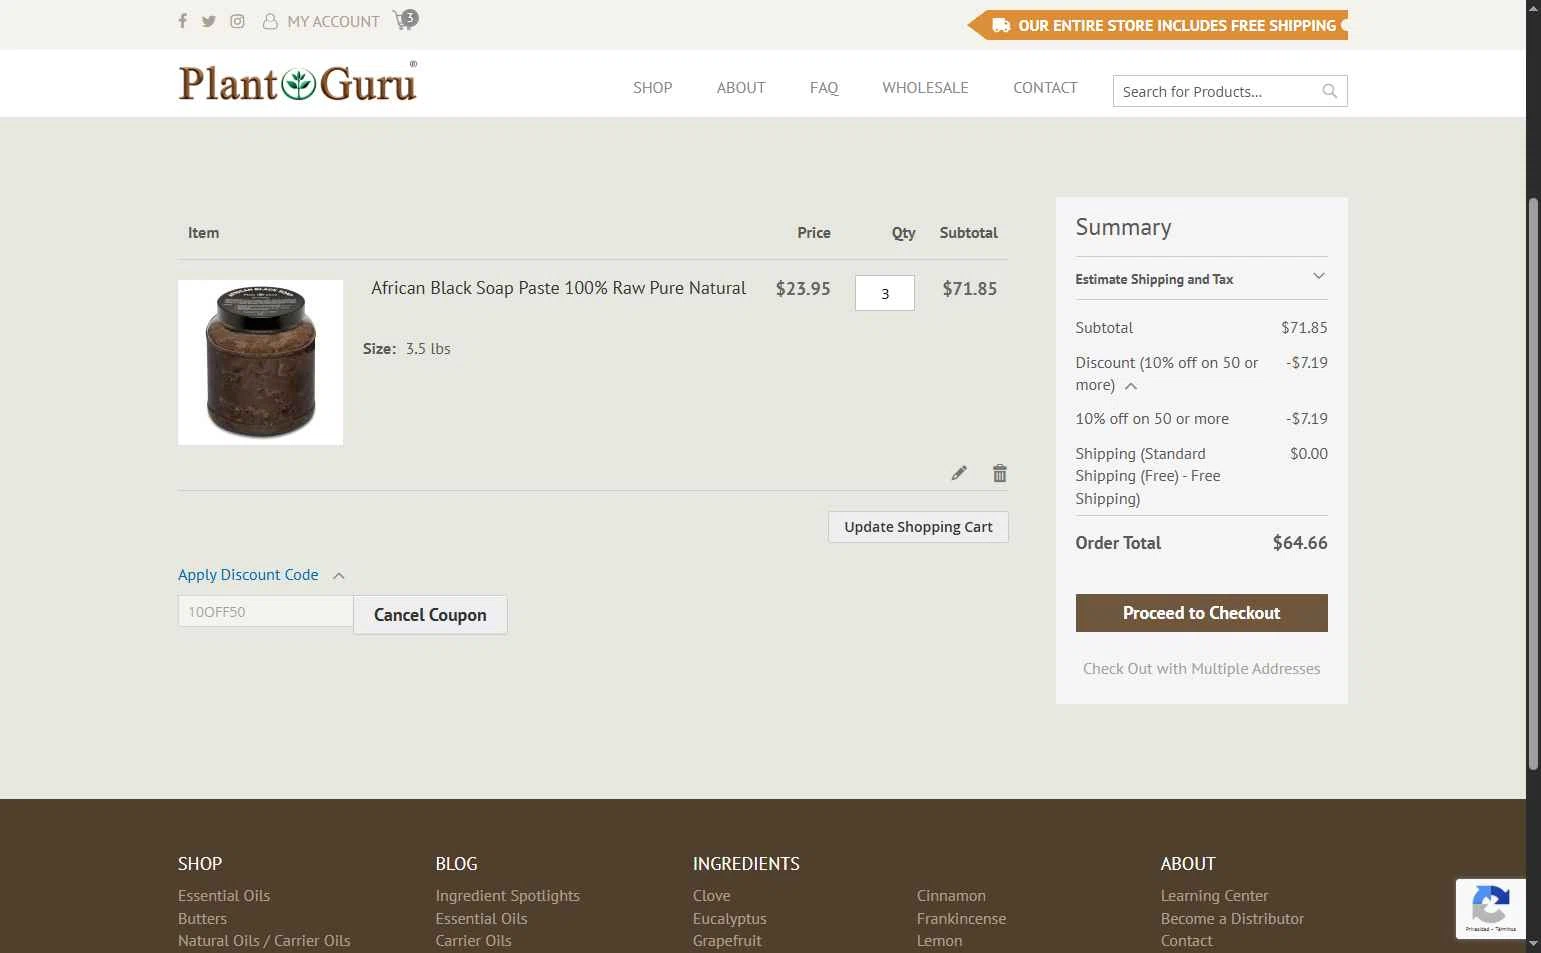This screenshot has width=1541, height=953.
Task: Collapse the Apply Discount Code section
Action: [x=261, y=575]
